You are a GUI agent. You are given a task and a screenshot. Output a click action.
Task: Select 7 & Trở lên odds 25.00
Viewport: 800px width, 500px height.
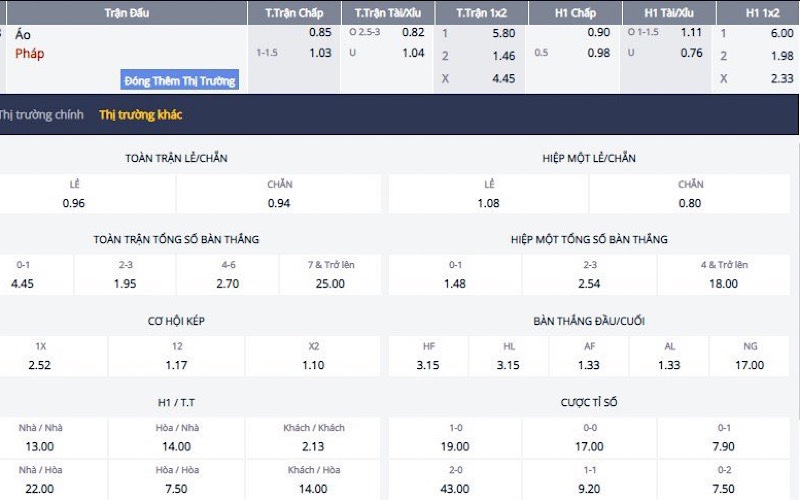click(331, 284)
